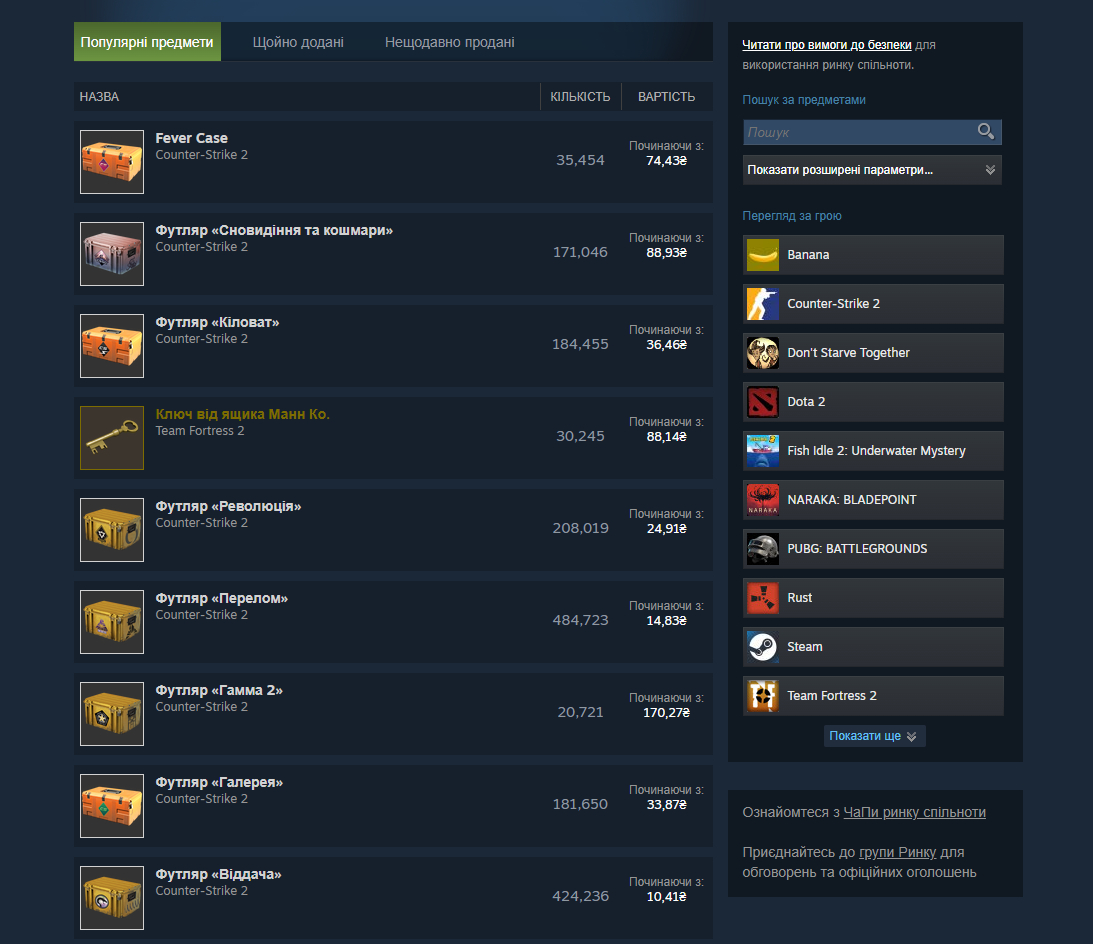Click the PUBG: BATTLEGROUNDS helmet icon
Viewport: 1093px width, 944px height.
(763, 549)
